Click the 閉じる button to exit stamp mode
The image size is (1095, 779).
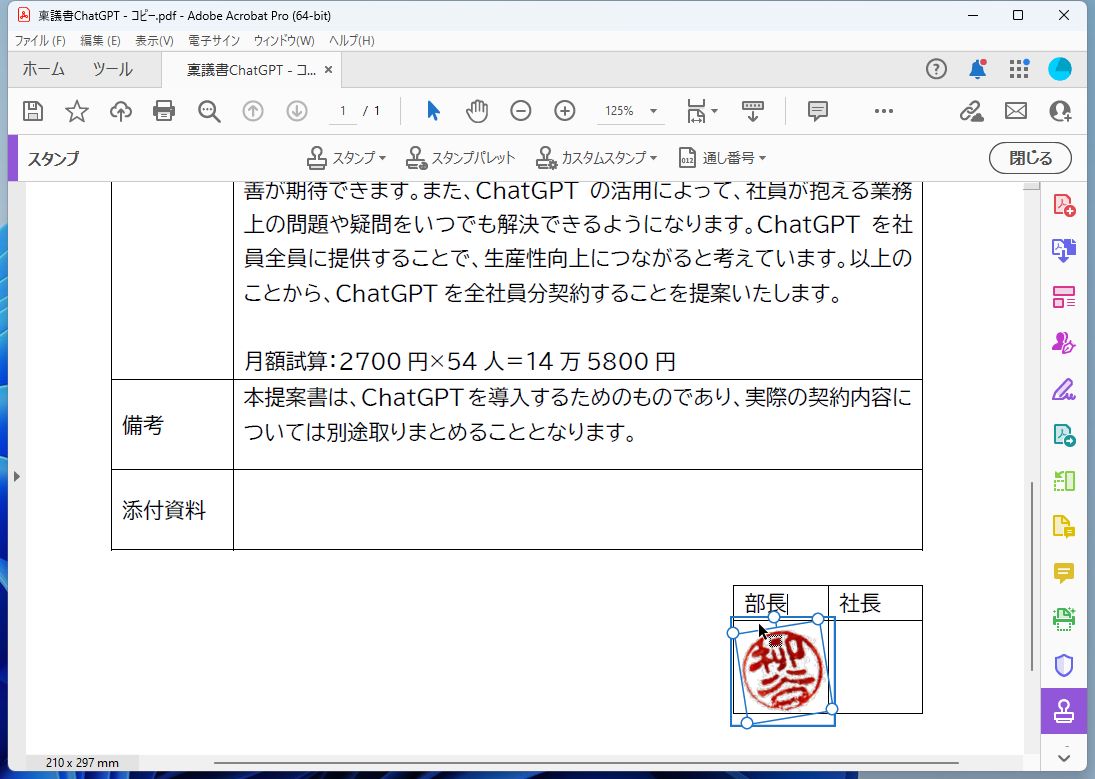(1030, 158)
